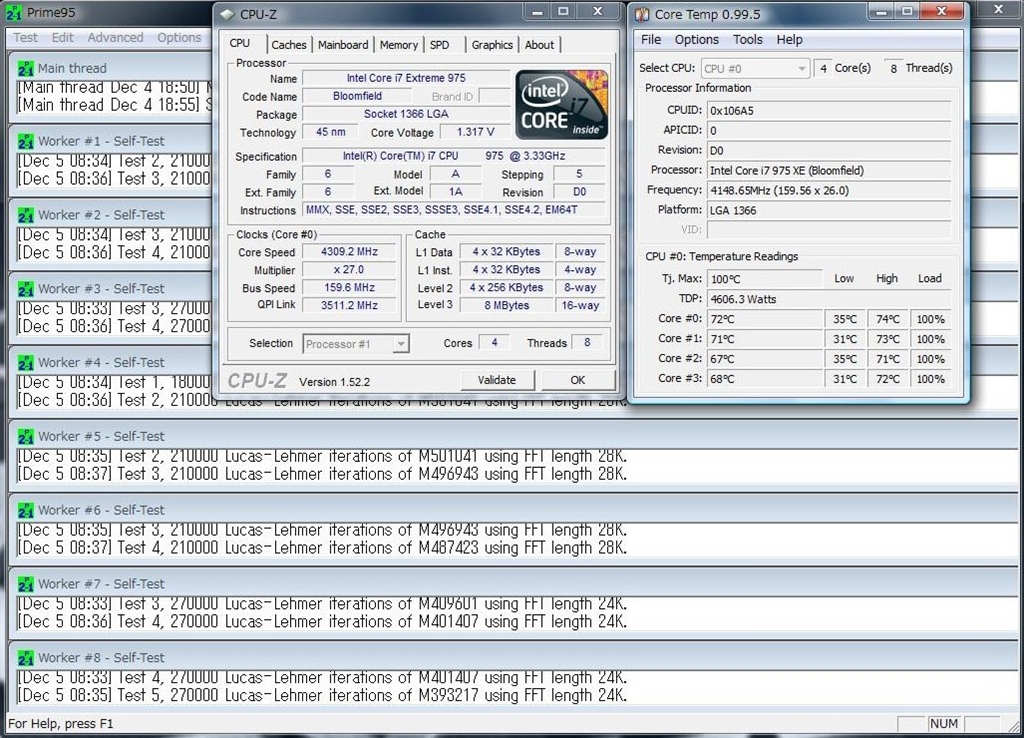Click the Prime95 icon in the title bar

15,13
